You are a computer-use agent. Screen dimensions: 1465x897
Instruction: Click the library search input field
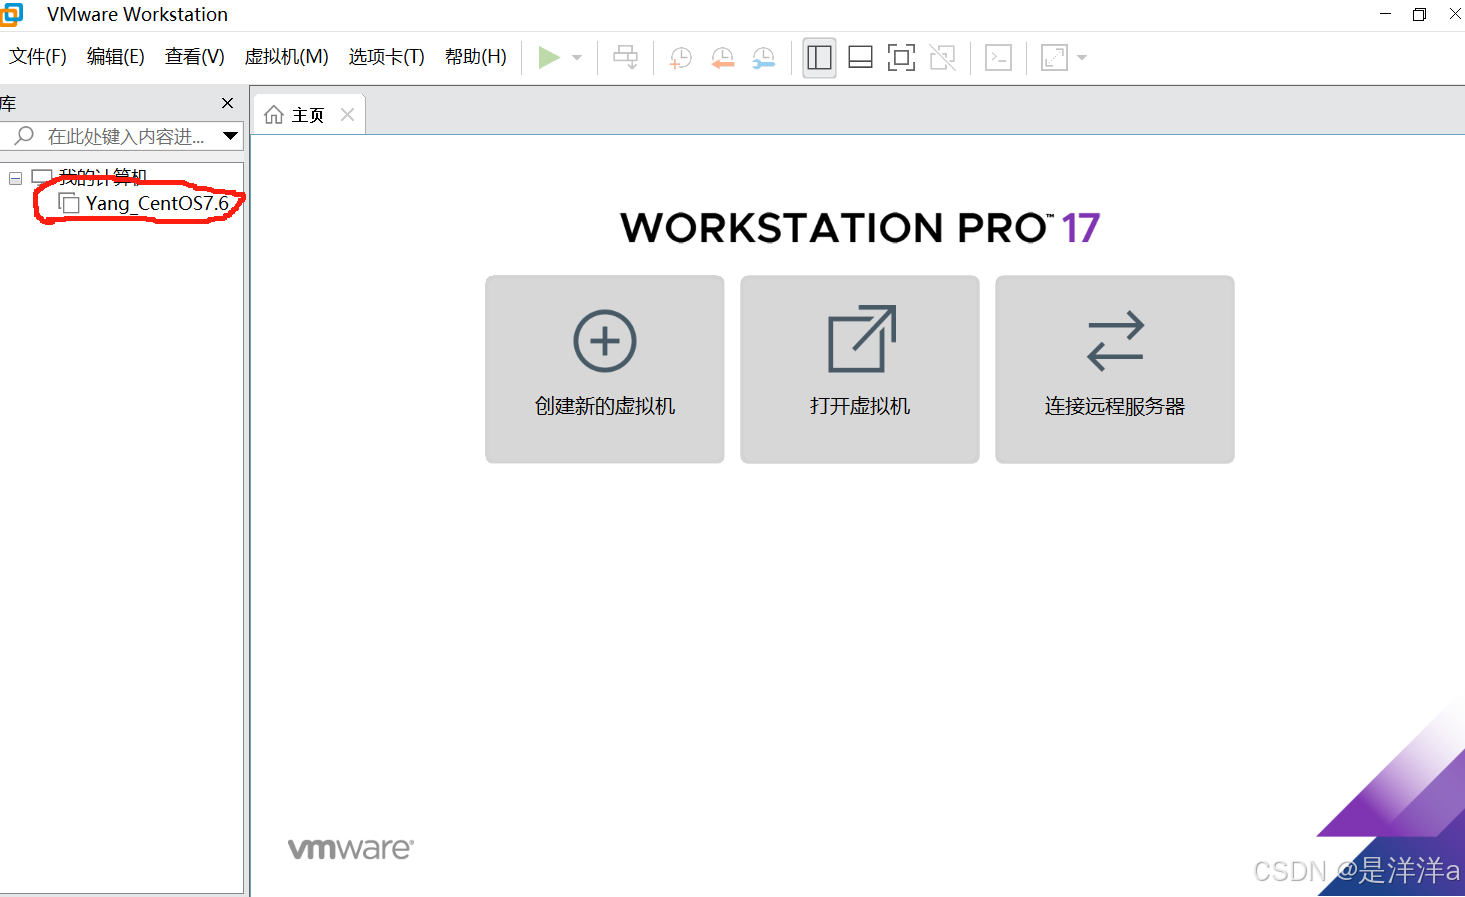121,136
